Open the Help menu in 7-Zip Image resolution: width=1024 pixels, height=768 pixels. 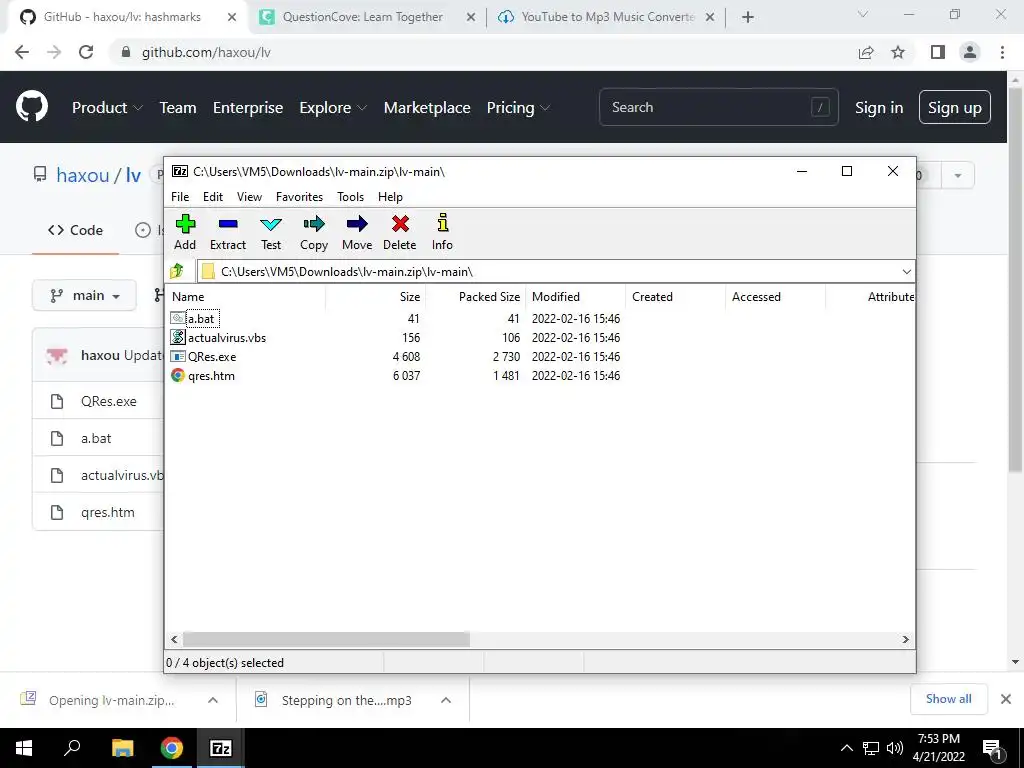(391, 197)
